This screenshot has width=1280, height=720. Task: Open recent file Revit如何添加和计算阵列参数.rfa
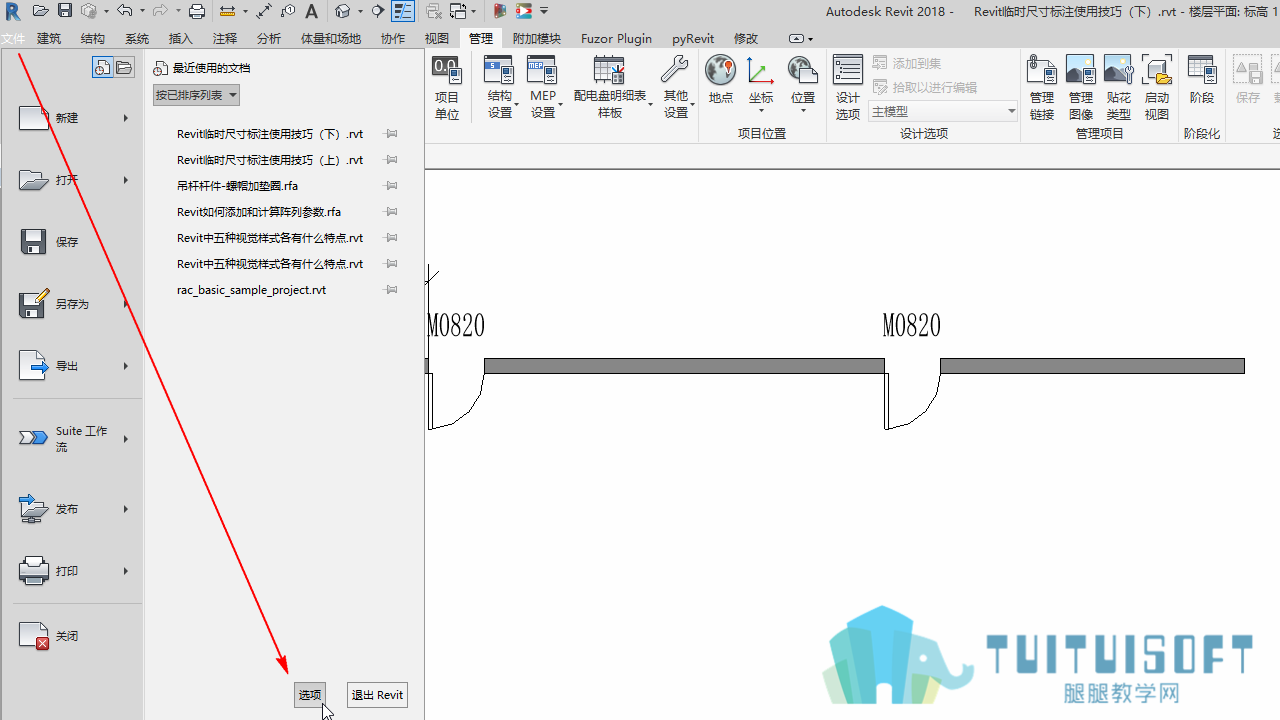[x=259, y=212]
